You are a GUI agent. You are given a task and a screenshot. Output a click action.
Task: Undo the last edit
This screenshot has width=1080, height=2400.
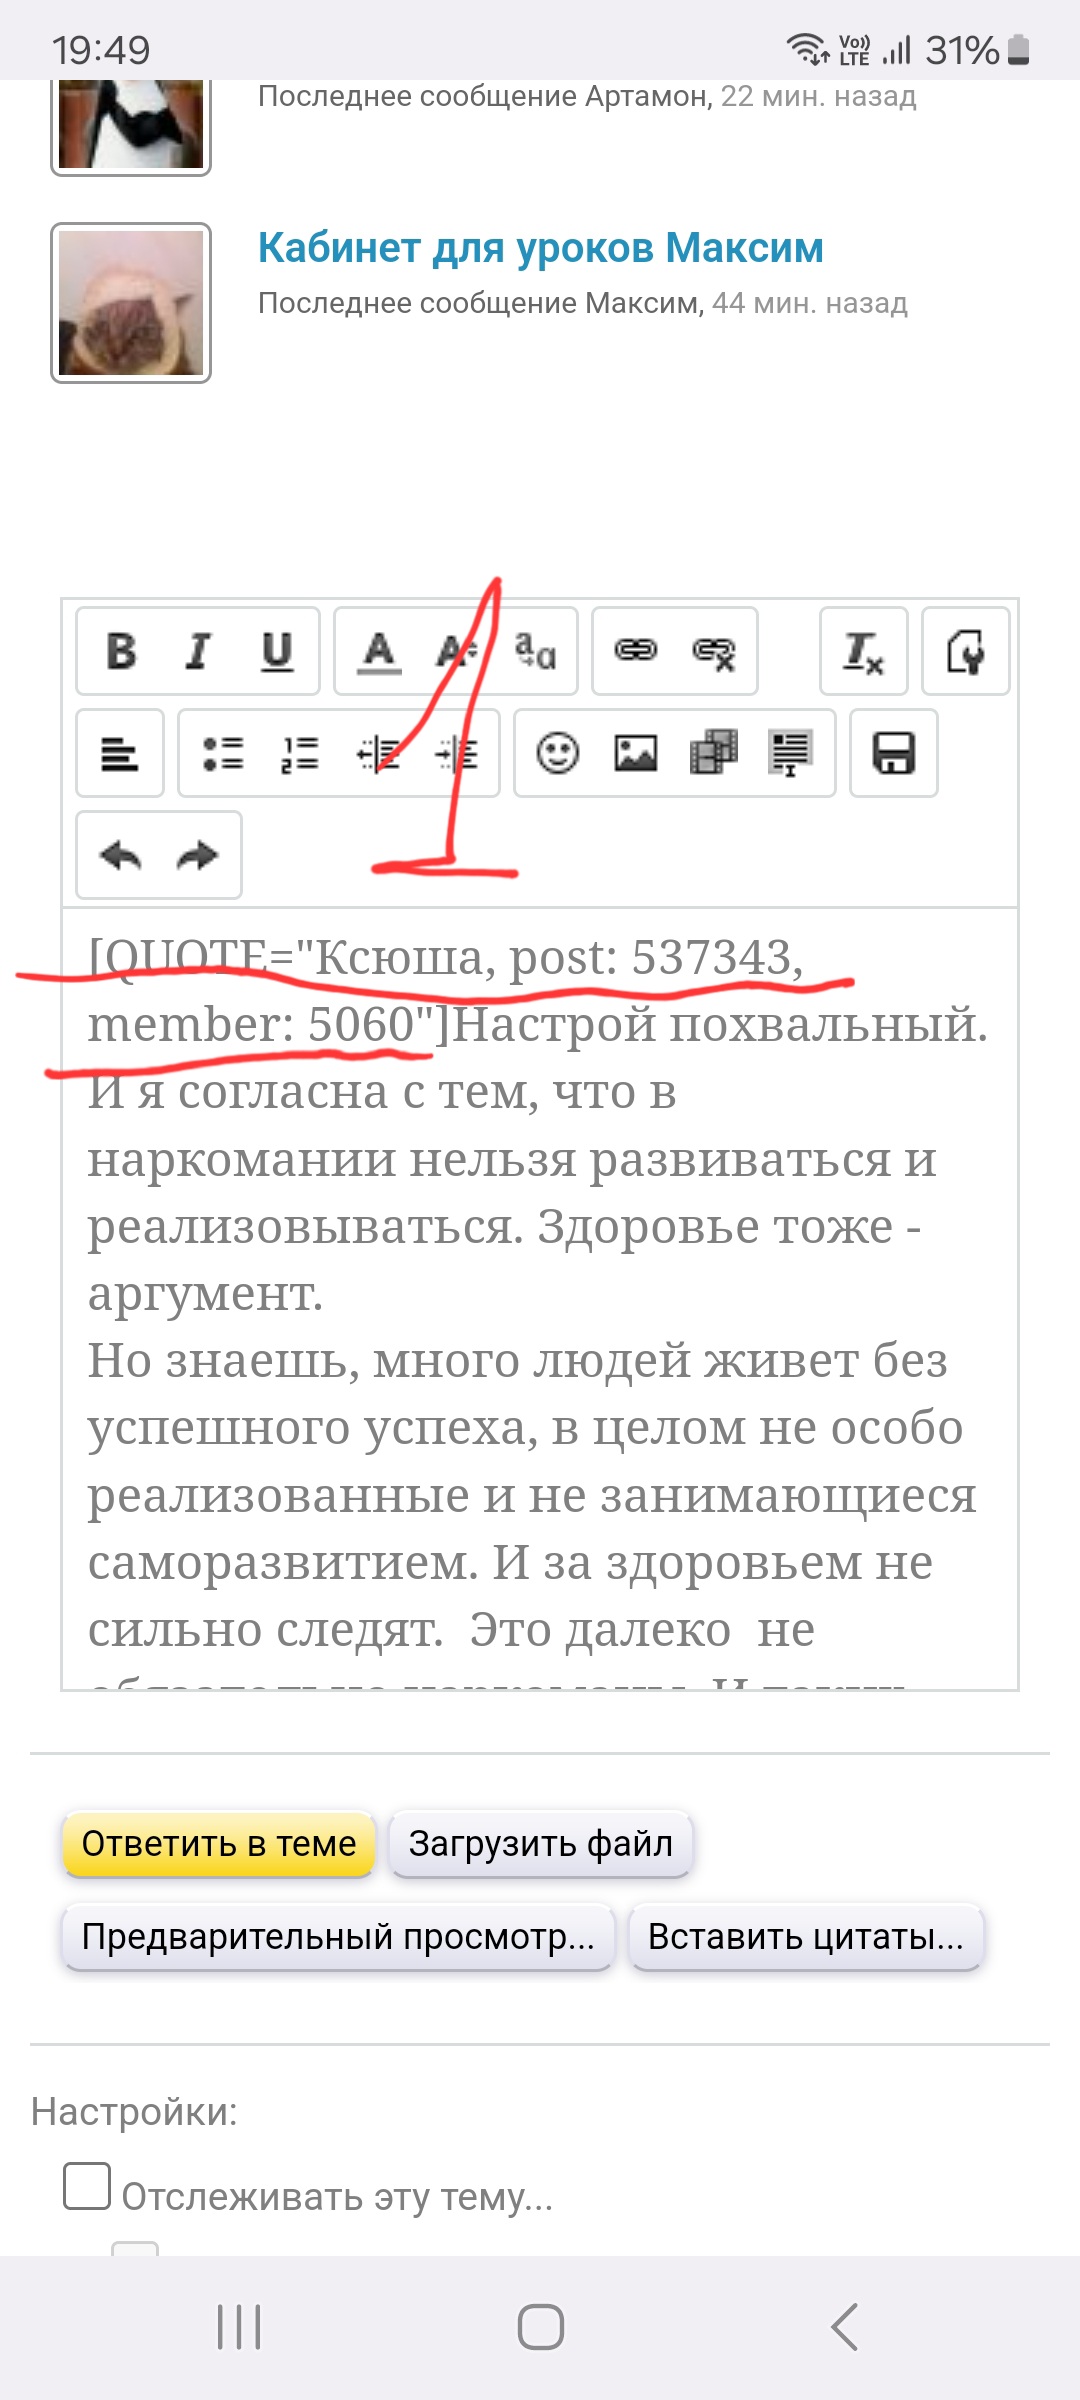tap(121, 856)
